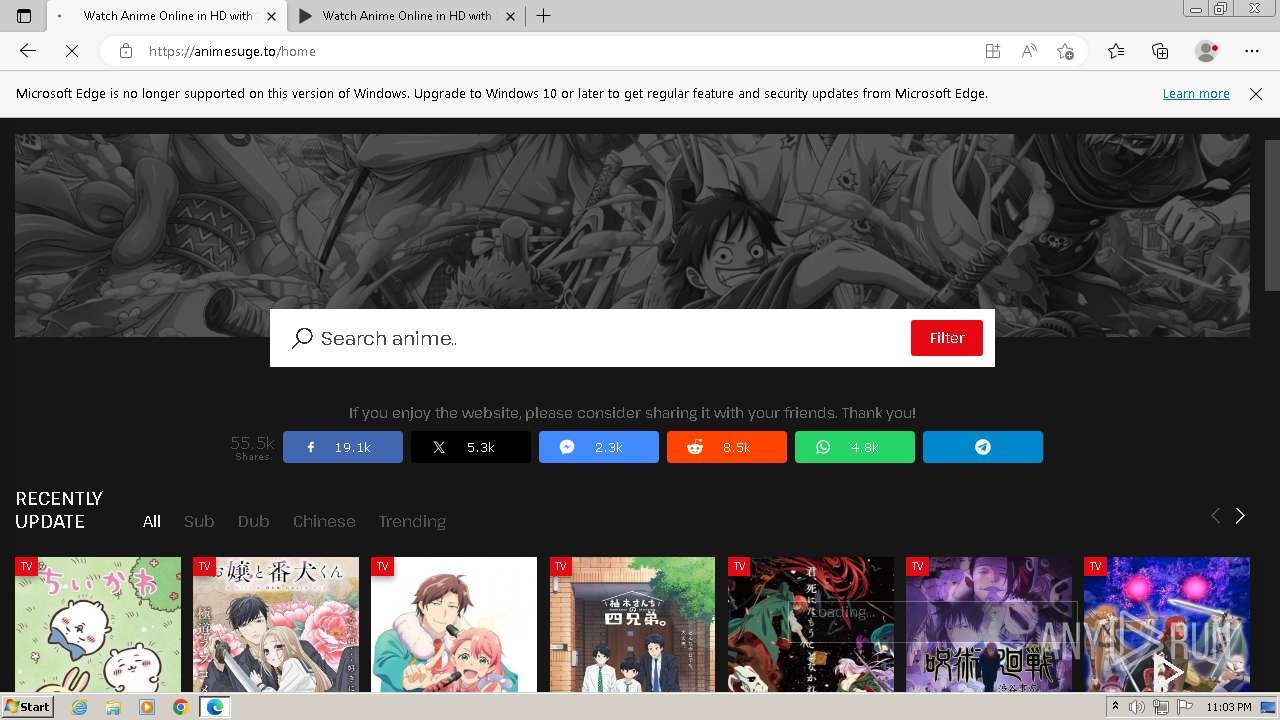This screenshot has height=720, width=1280.
Task: Go back using browser back arrow
Action: [x=28, y=51]
